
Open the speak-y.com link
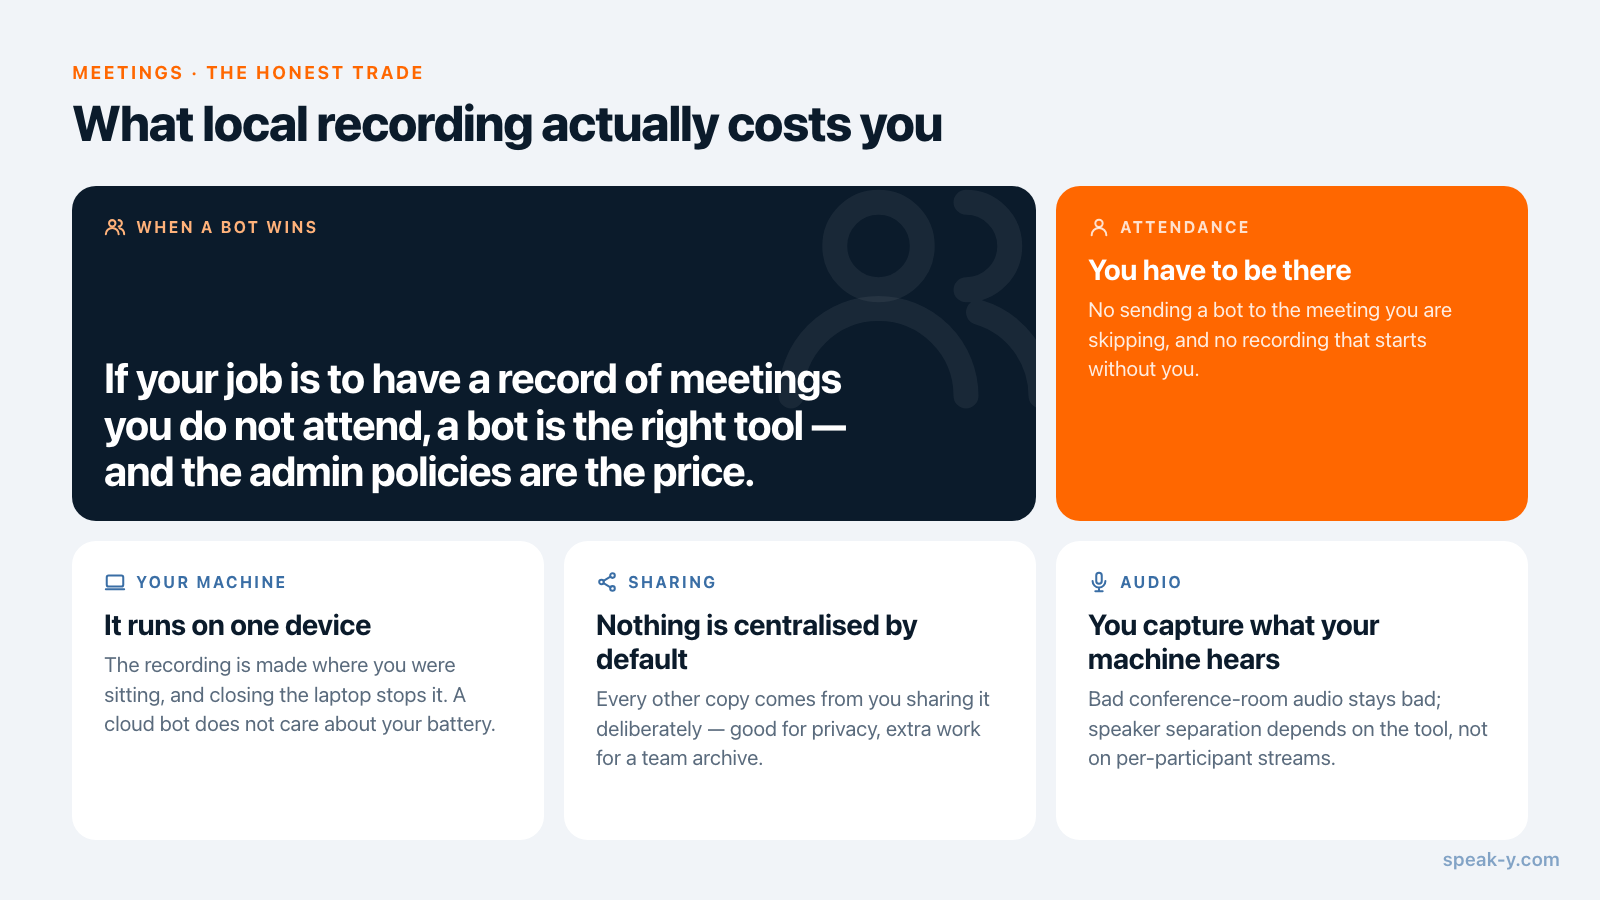(x=1501, y=859)
